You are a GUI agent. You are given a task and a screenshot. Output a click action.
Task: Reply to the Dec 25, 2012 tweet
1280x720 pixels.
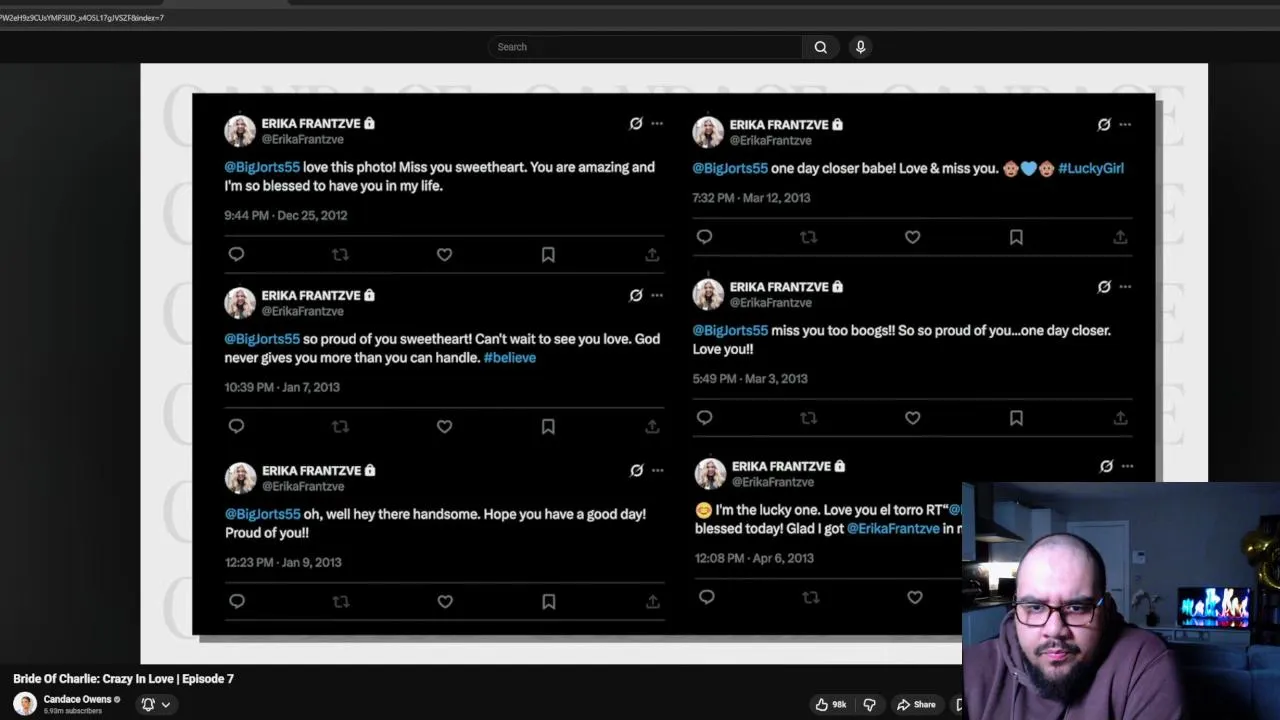pos(236,254)
